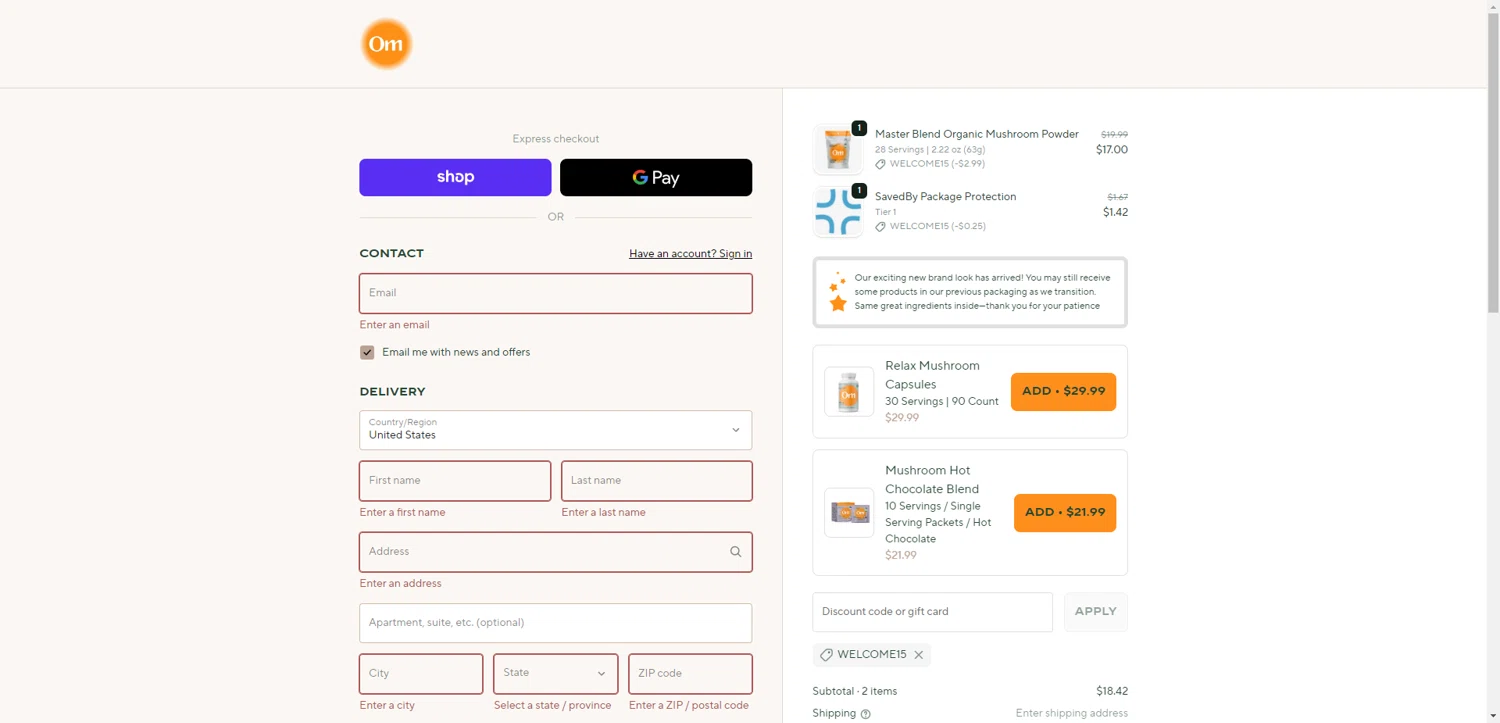Click the Relax Mushroom Capsules thumbnail

(x=849, y=392)
